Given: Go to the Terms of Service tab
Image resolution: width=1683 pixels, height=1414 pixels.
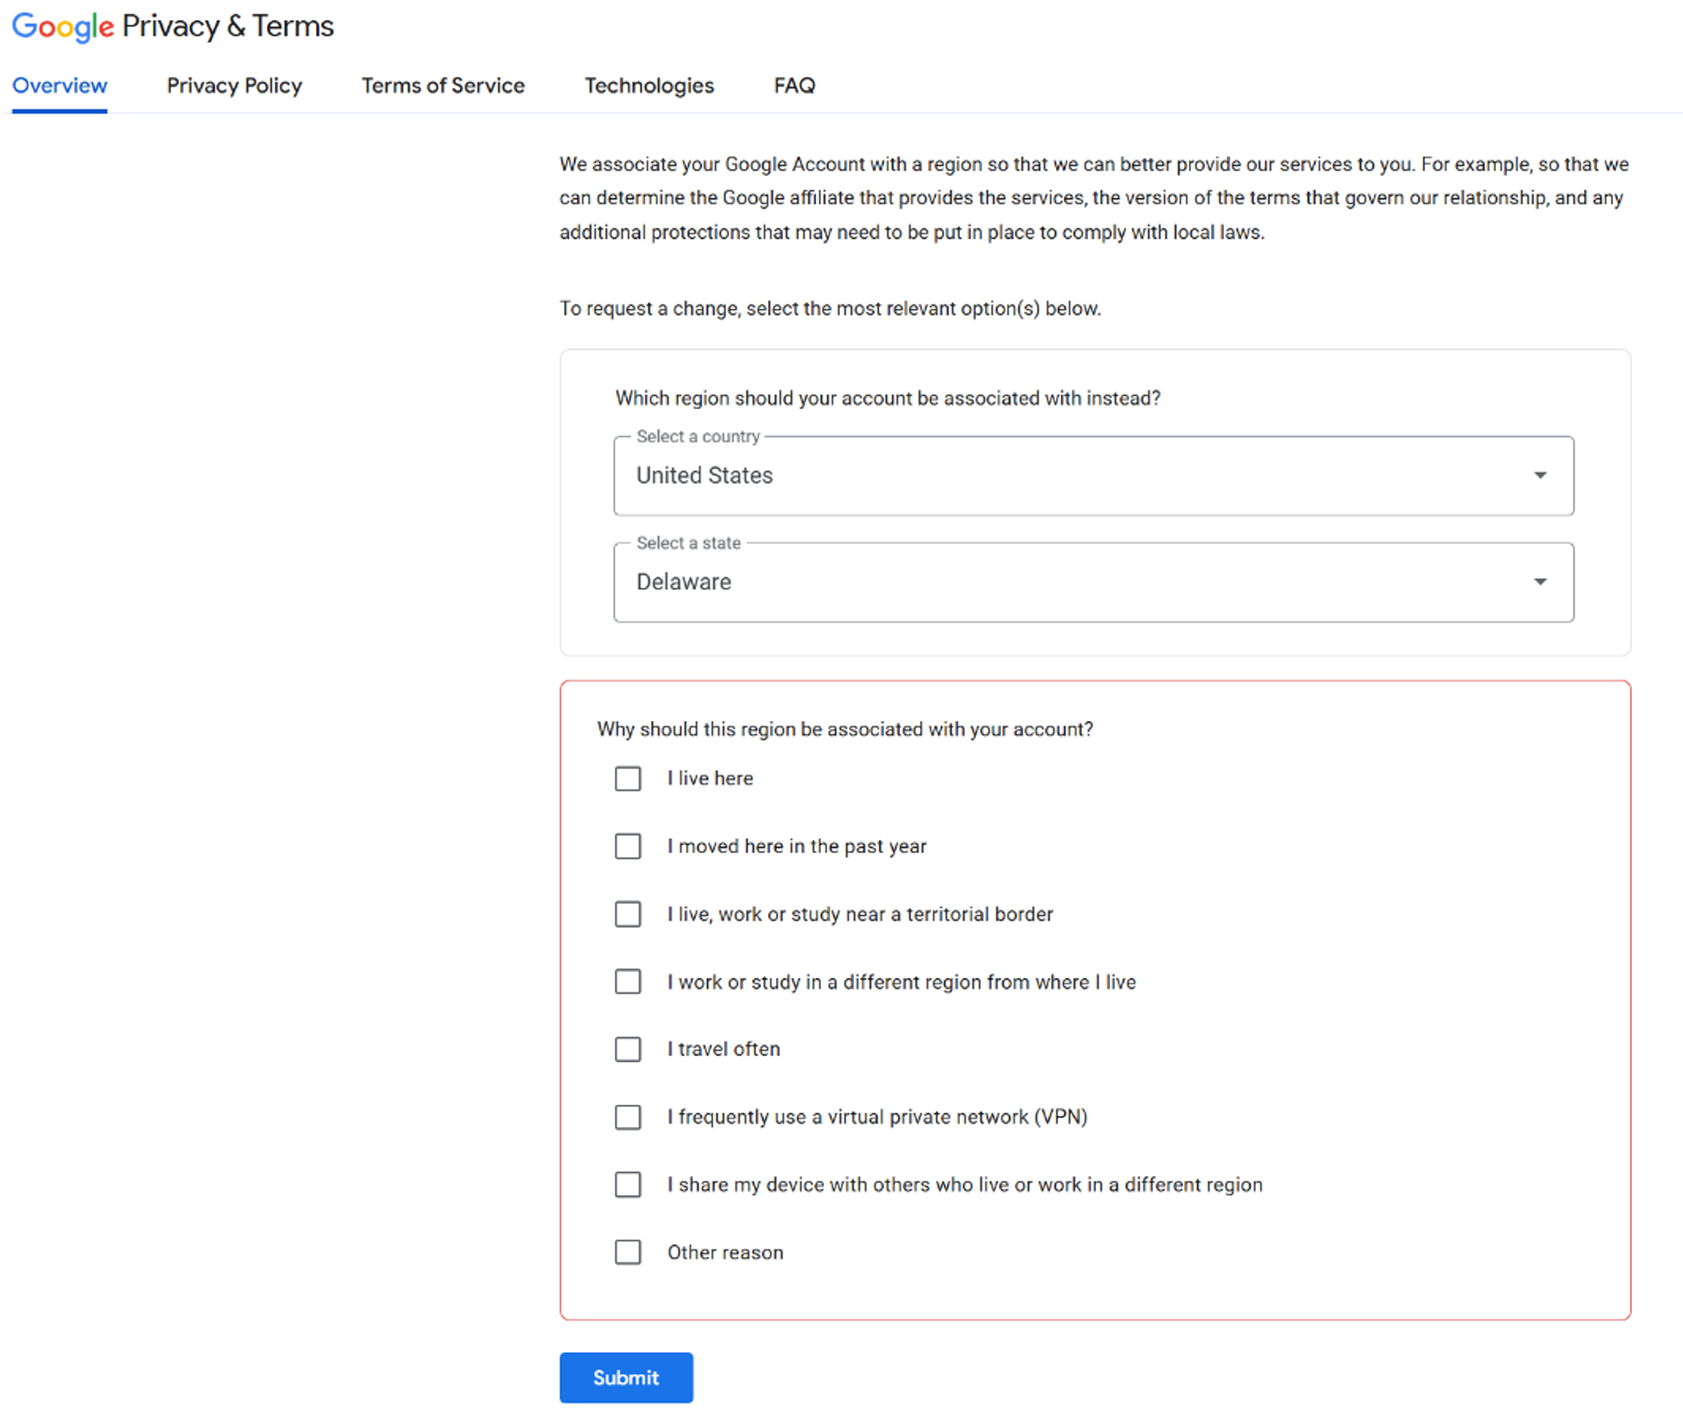Looking at the screenshot, I should (x=443, y=86).
